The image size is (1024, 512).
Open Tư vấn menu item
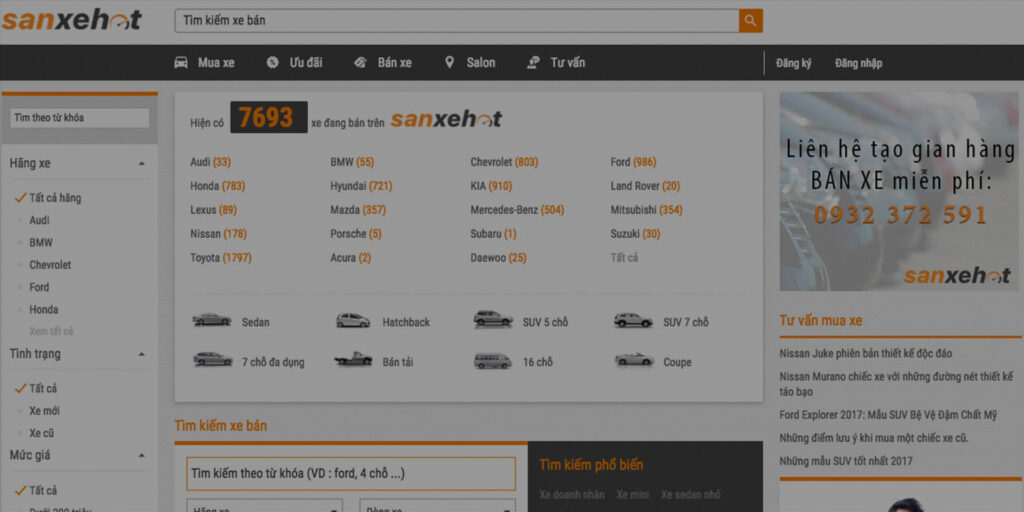tap(568, 63)
